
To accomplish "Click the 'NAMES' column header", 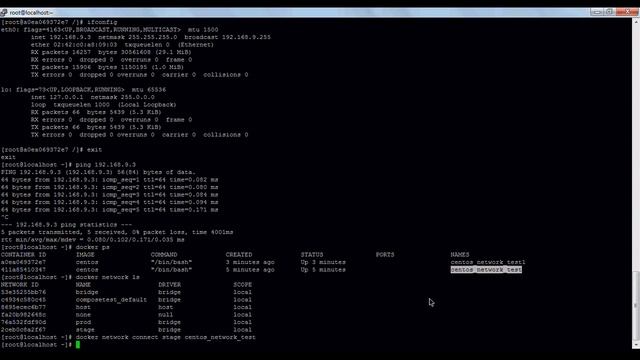I will [x=460, y=255].
